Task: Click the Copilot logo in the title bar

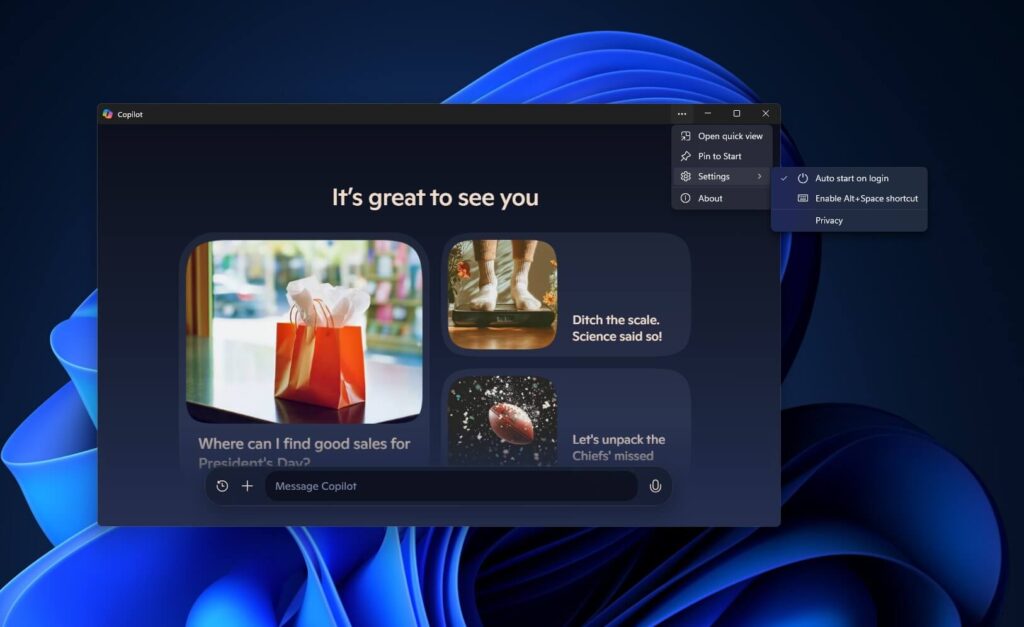Action: 110,113
